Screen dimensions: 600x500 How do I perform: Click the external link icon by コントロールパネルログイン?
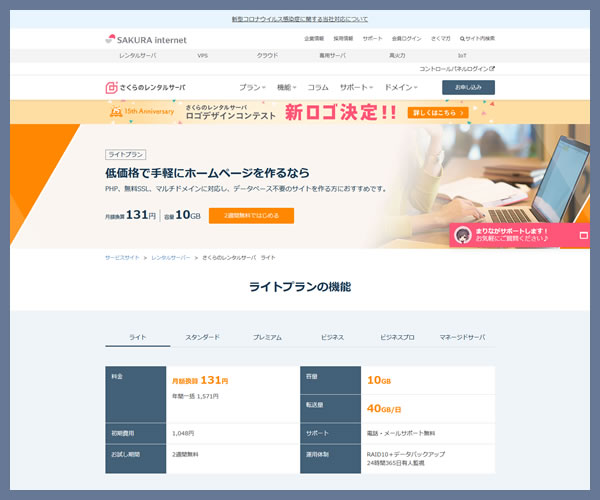(x=492, y=68)
